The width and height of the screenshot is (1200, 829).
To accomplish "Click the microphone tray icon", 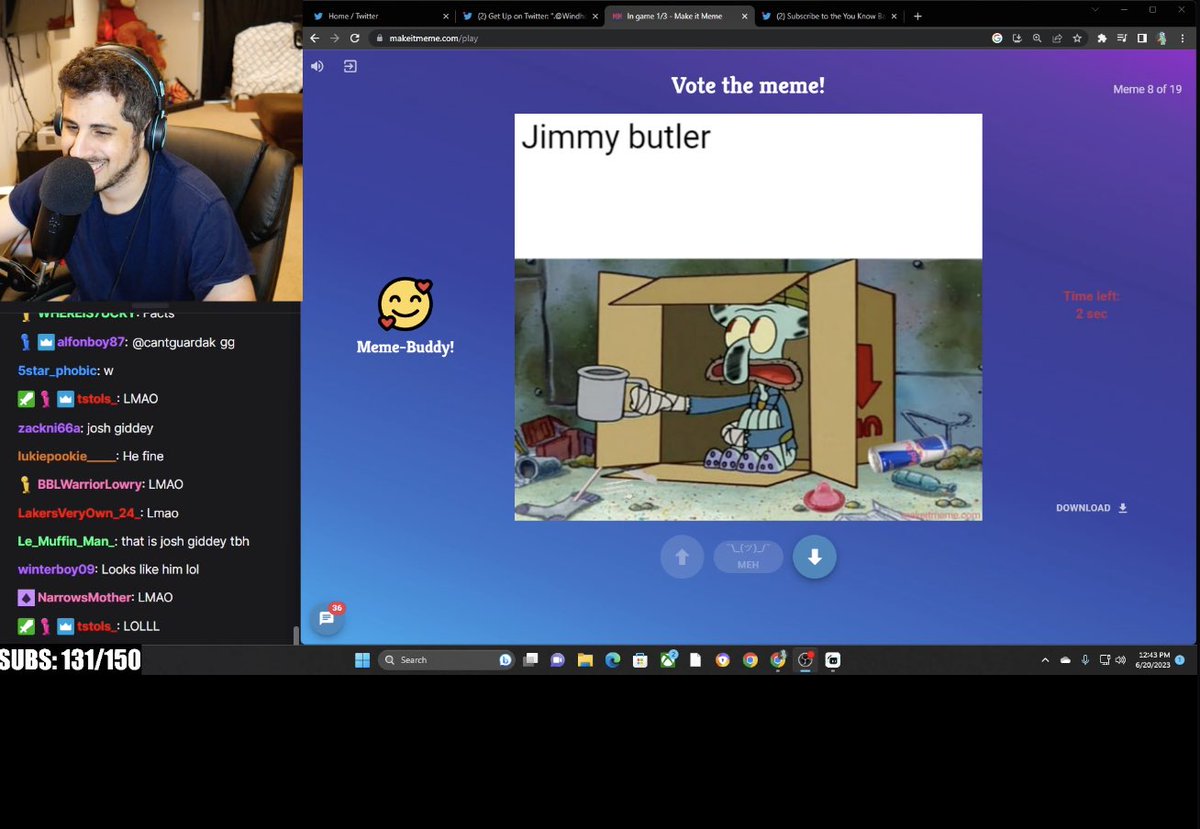I will pyautogui.click(x=1085, y=660).
